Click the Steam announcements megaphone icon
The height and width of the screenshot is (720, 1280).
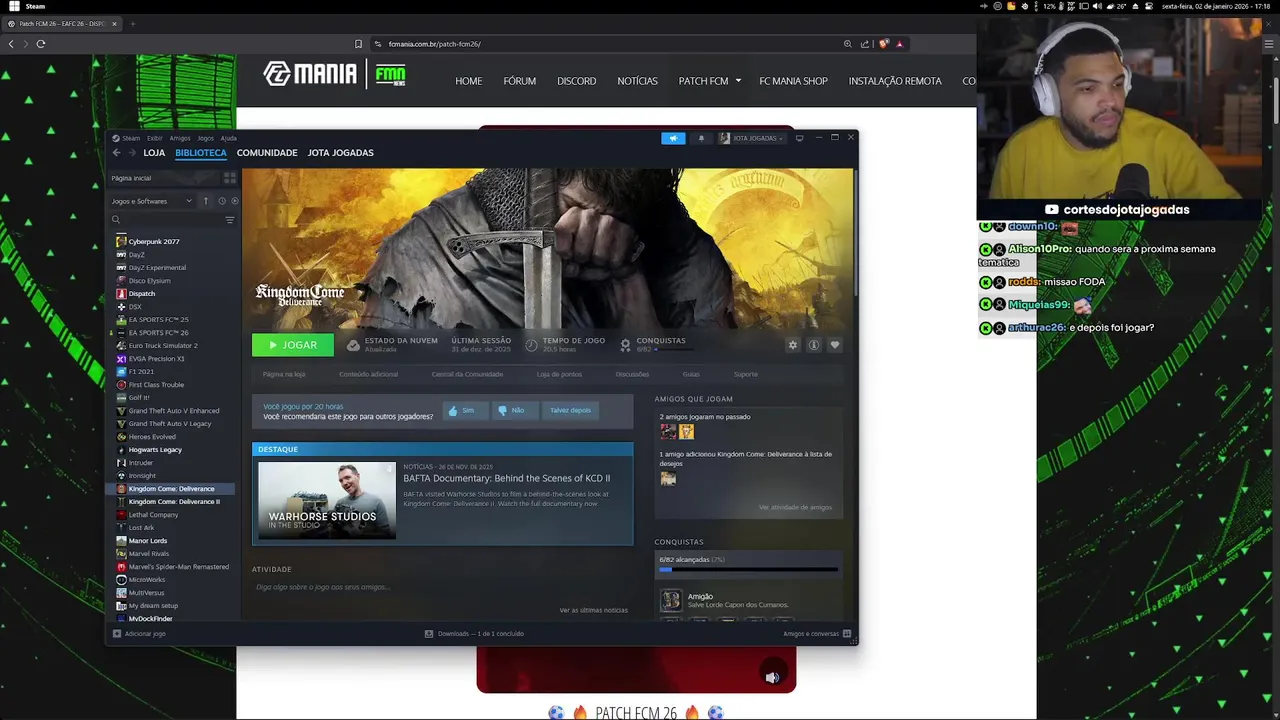click(673, 138)
